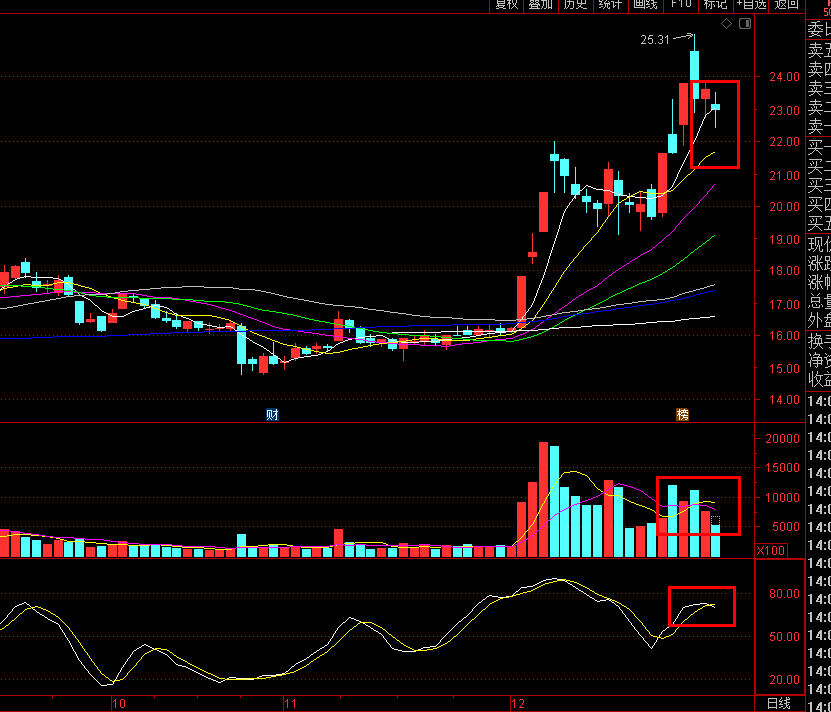
Task: Click the 5000 volume axis label
Action: click(x=785, y=526)
